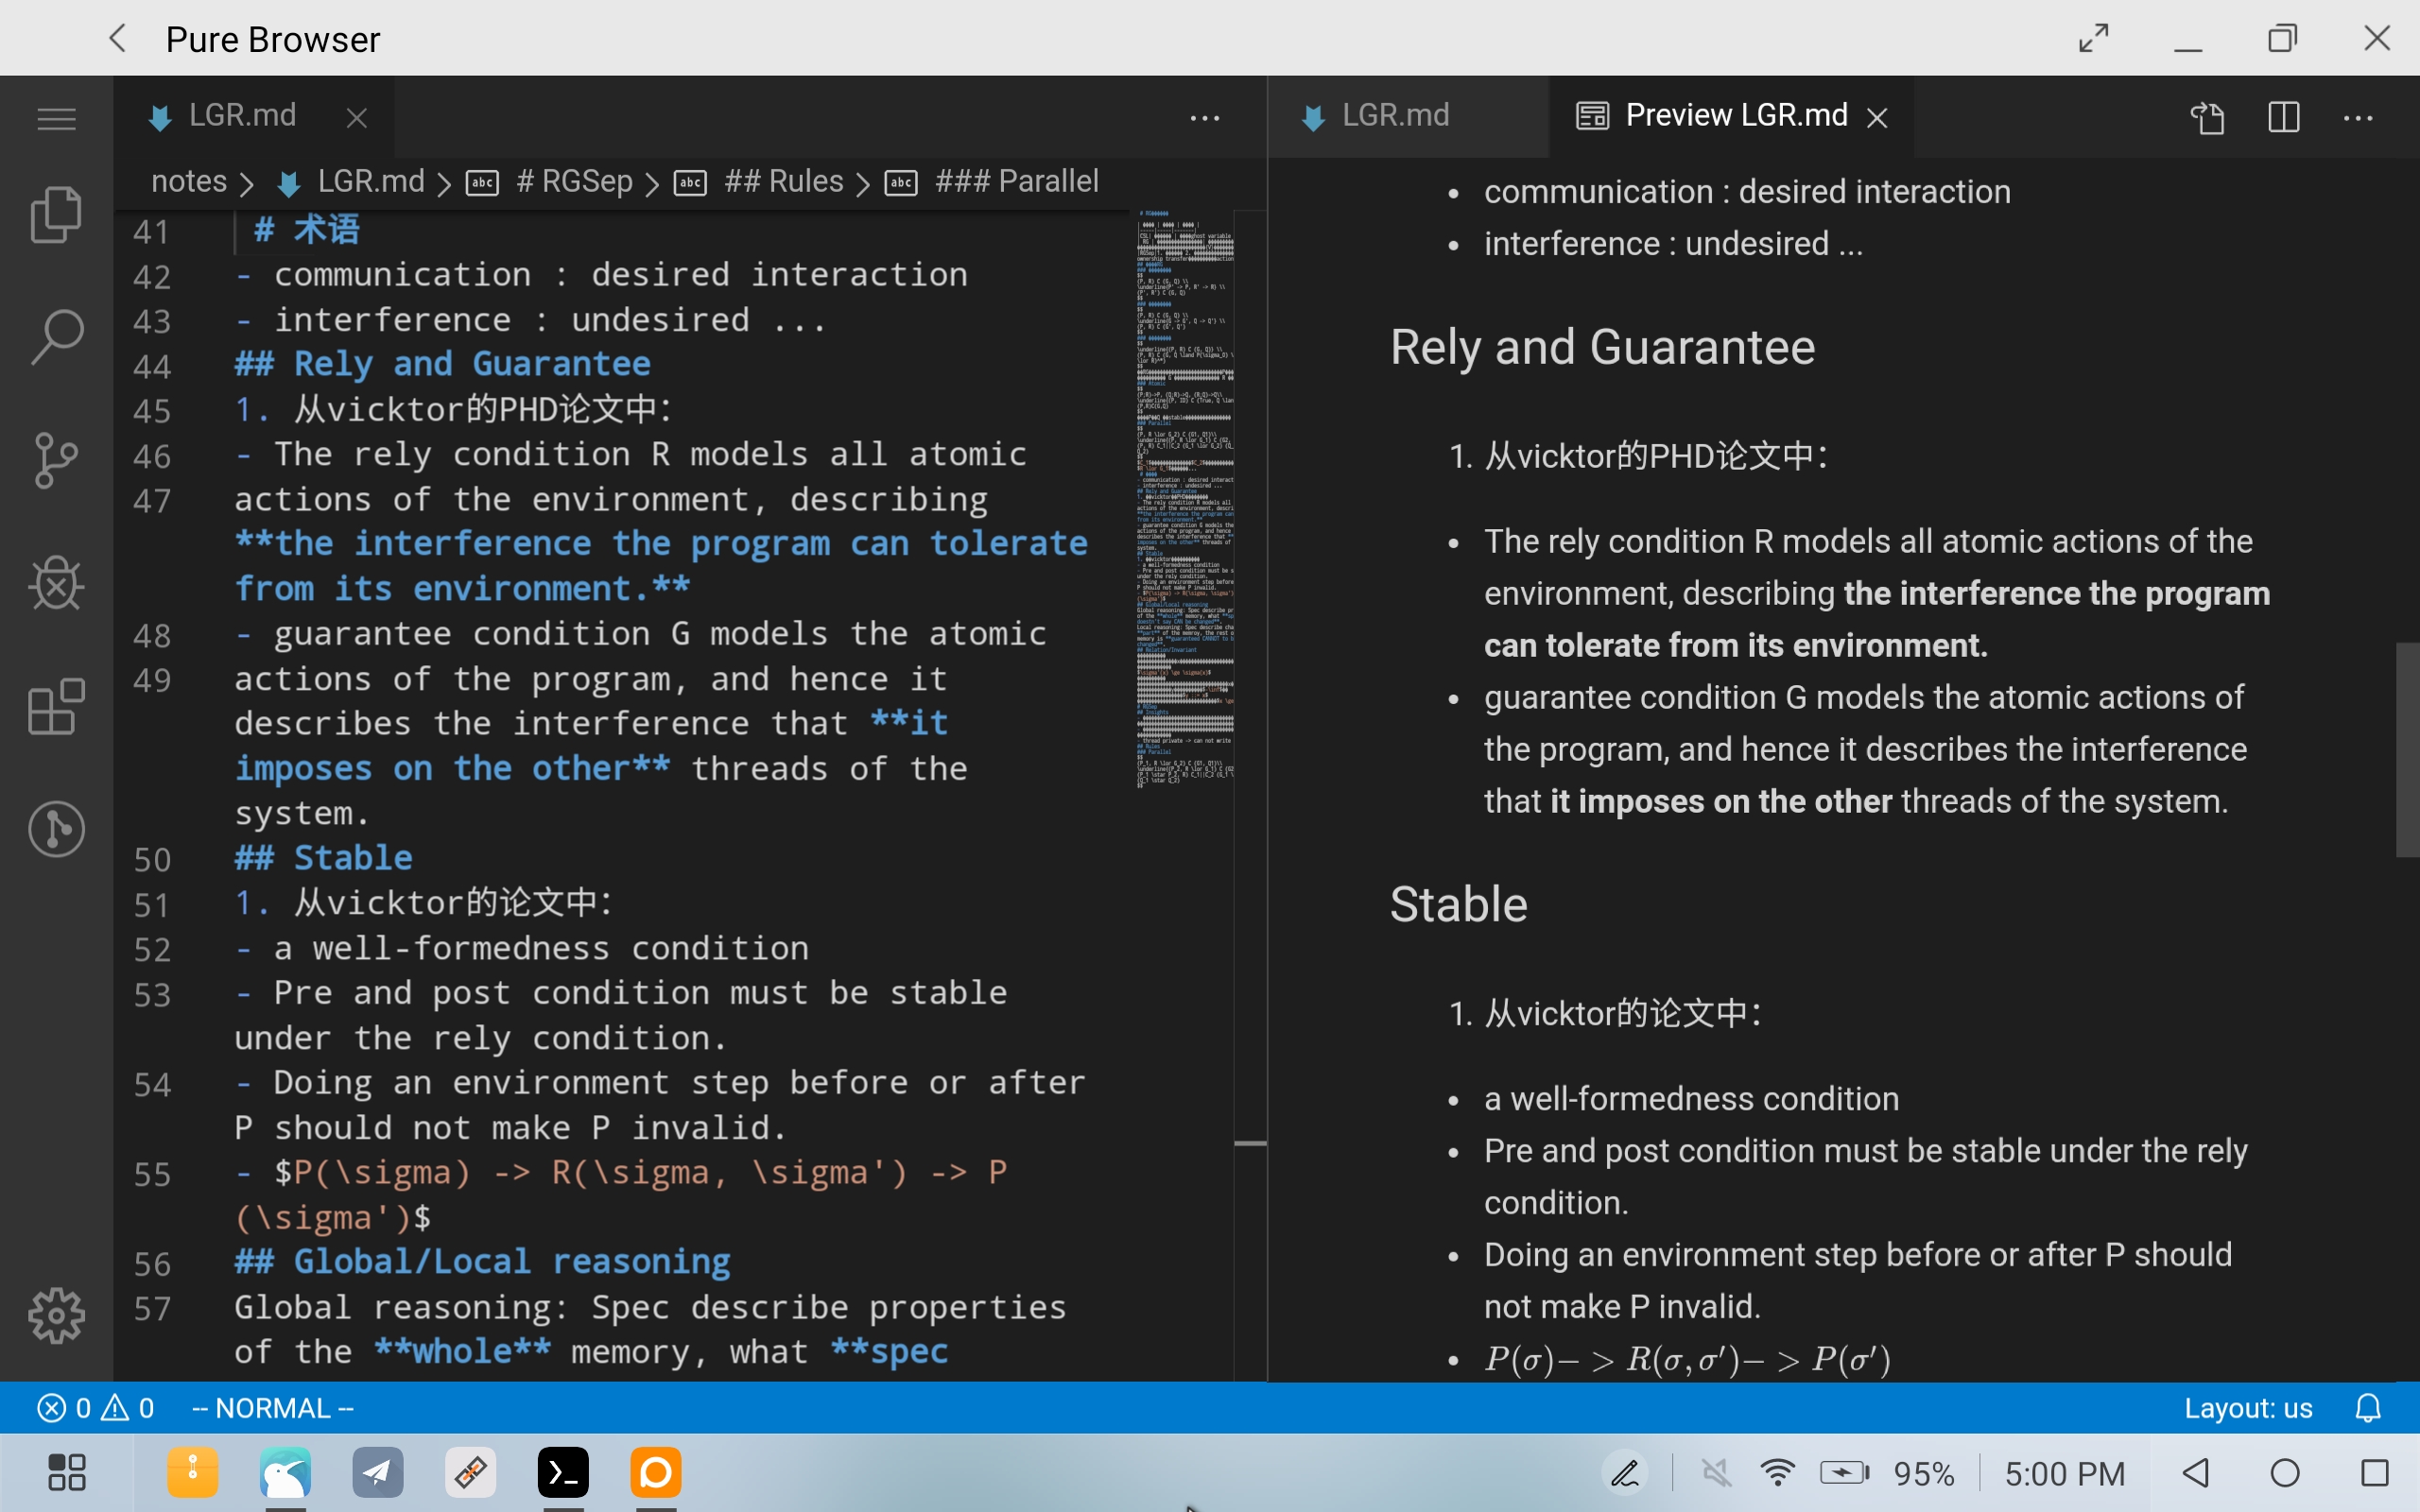Toggle notifications with the bell icon

click(2367, 1407)
